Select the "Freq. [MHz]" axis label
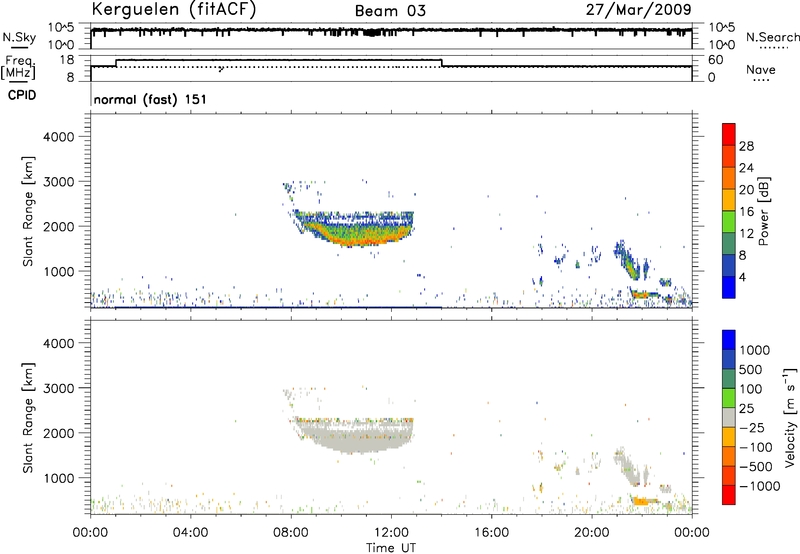Screen dimensions: 800x554 pos(19,67)
